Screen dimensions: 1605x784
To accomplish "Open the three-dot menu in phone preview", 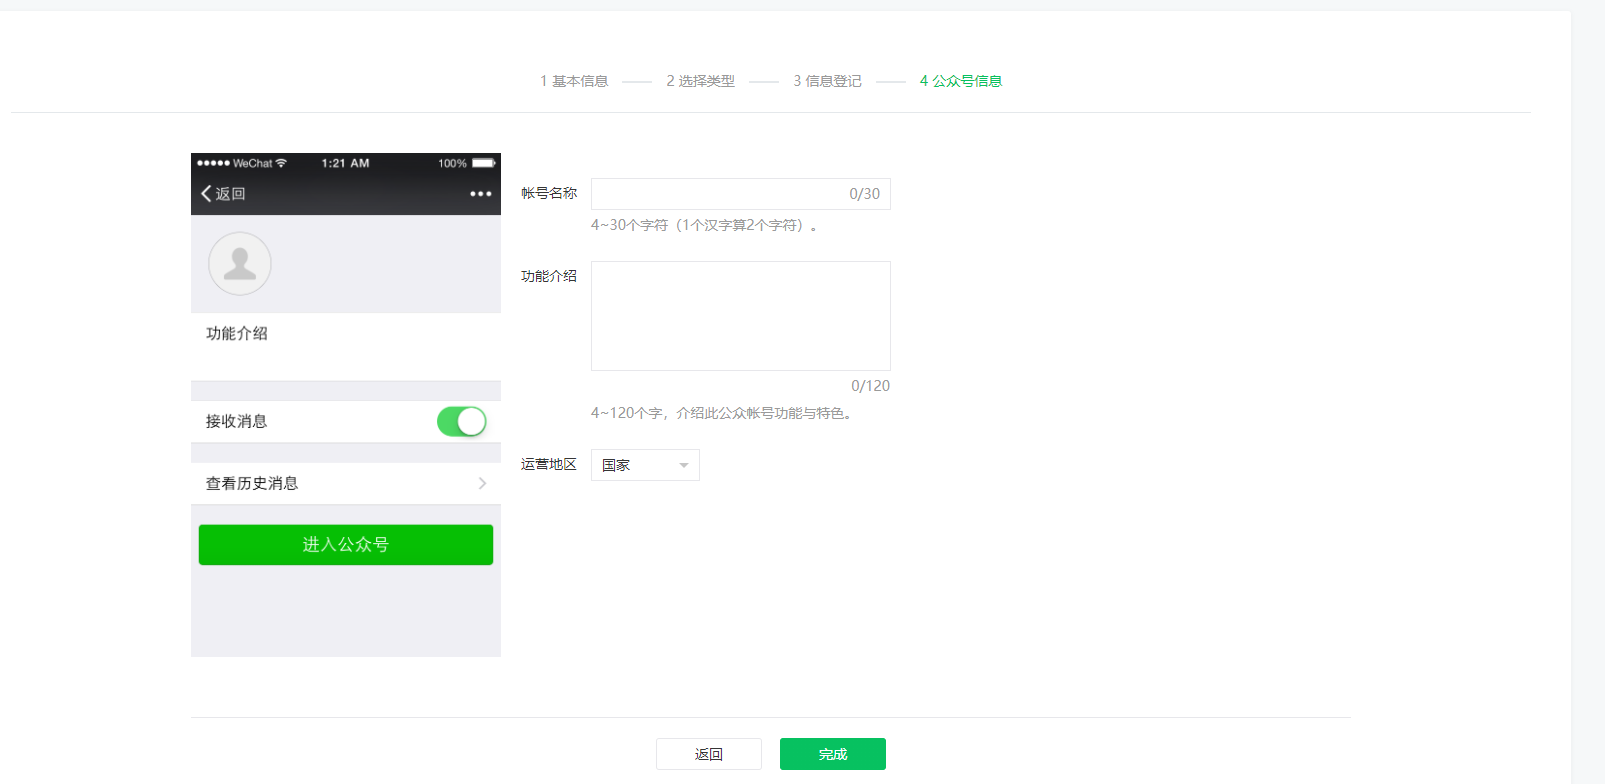I will click(481, 194).
